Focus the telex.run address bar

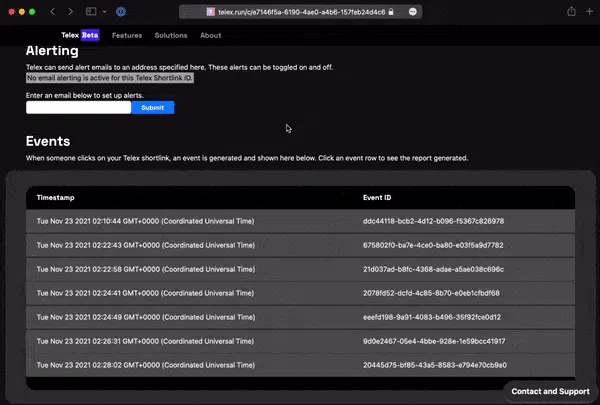[x=301, y=12]
